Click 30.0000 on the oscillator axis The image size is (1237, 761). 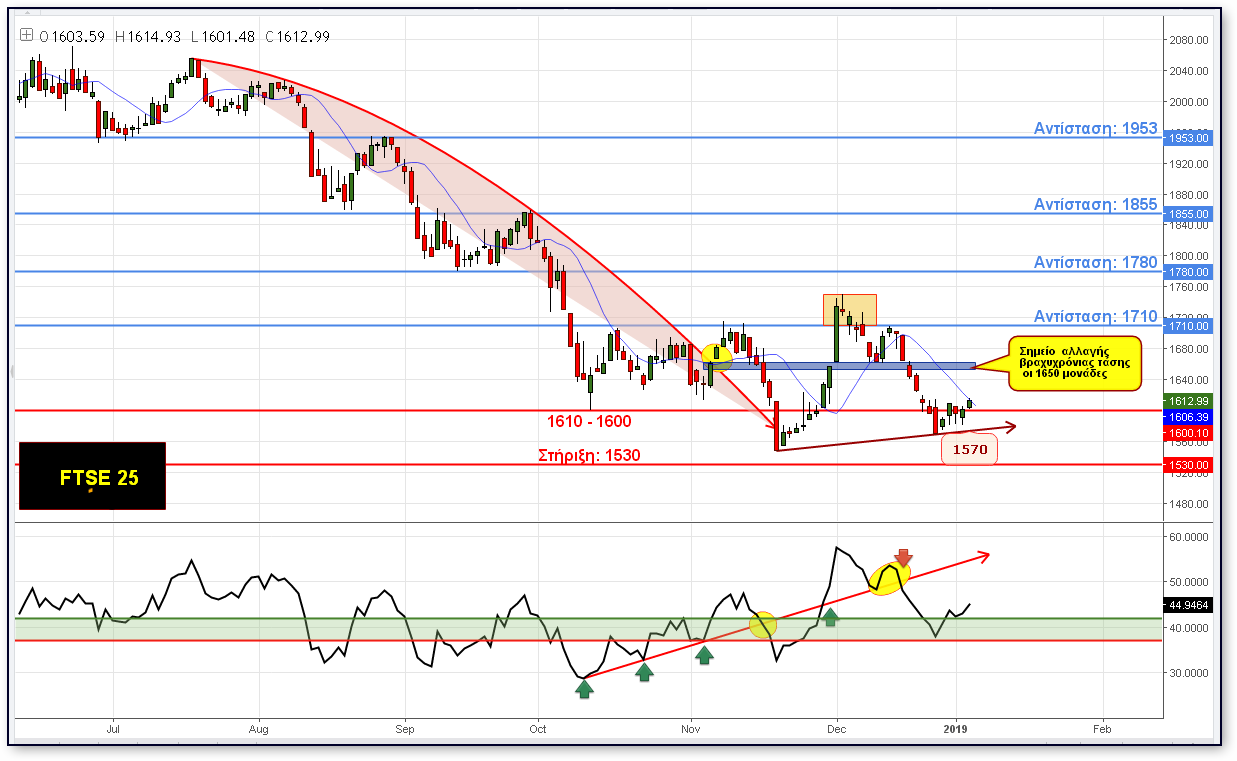pos(1190,673)
